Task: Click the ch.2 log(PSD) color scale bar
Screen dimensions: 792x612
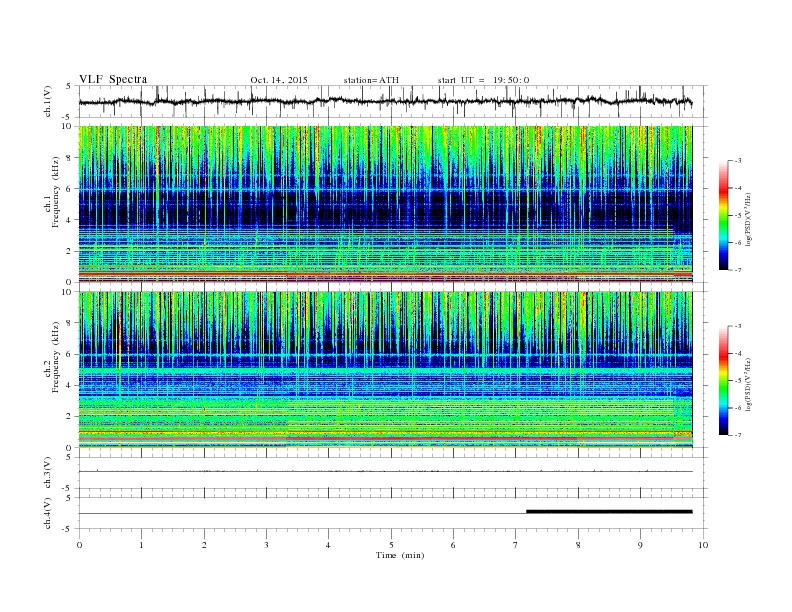Action: pos(723,381)
